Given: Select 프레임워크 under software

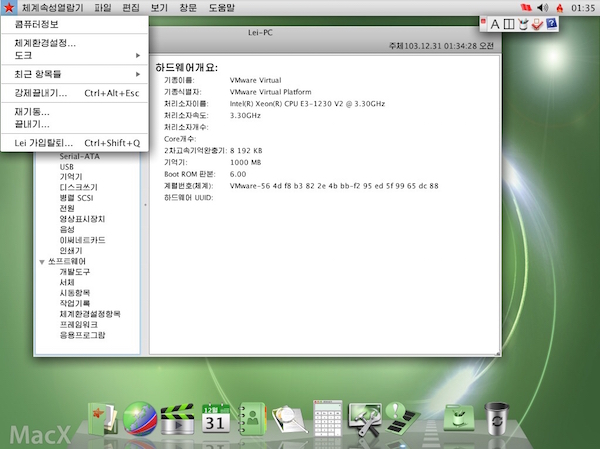Looking at the screenshot, I should (x=78, y=325).
